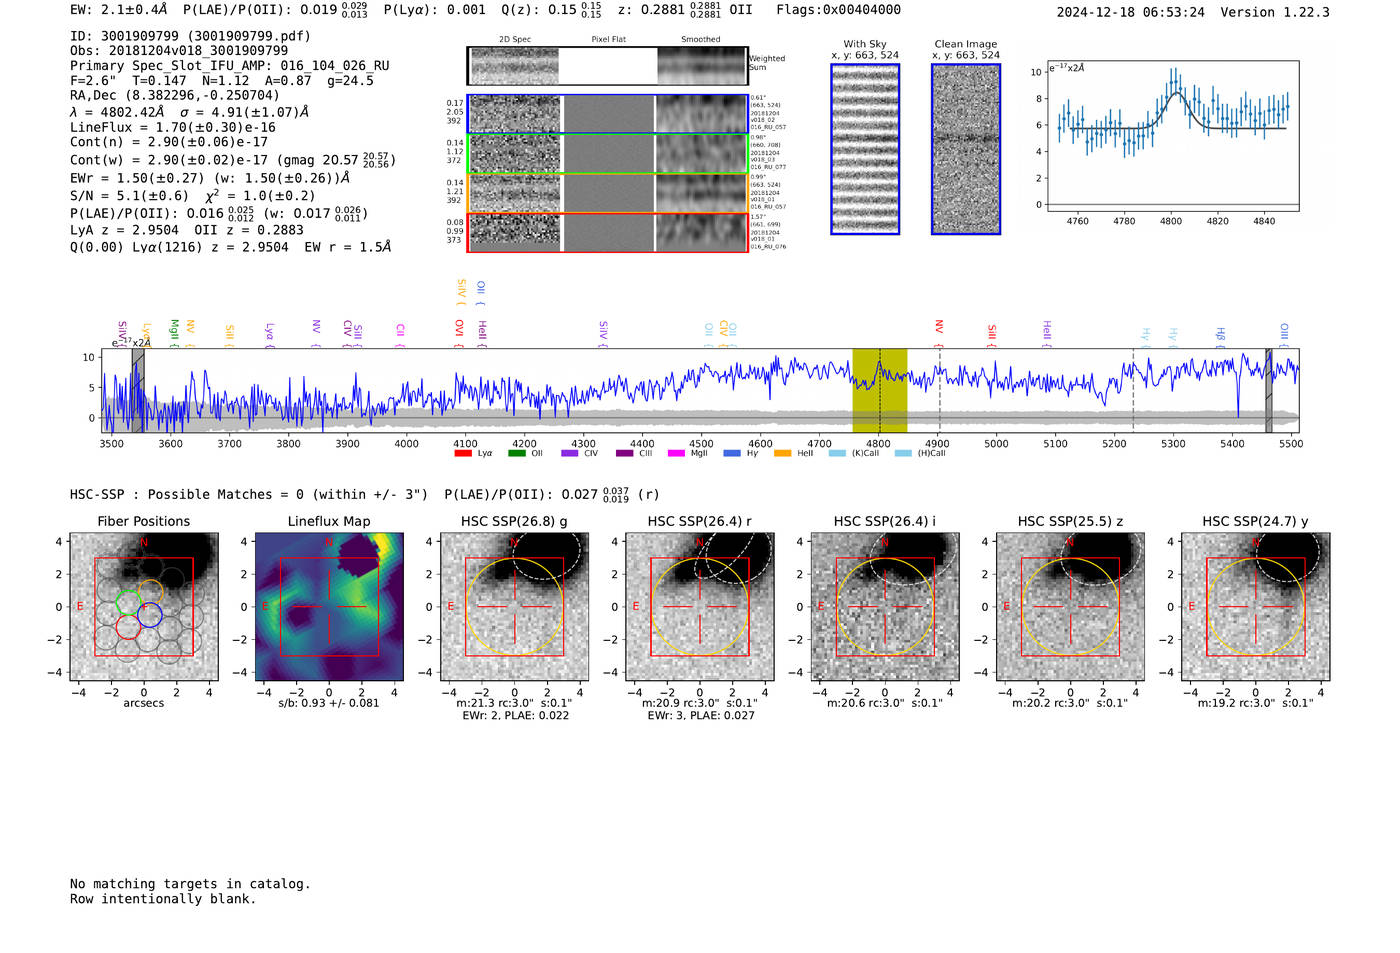Click the (K)CaII legend swatch
Viewport: 1400px width, 953px height.
pos(837,453)
